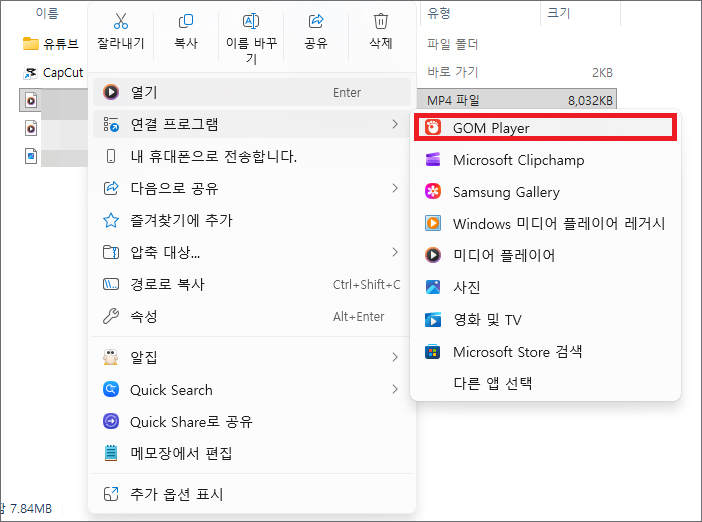
Task: Click 다른 앱 선택 to choose another app
Action: [492, 383]
